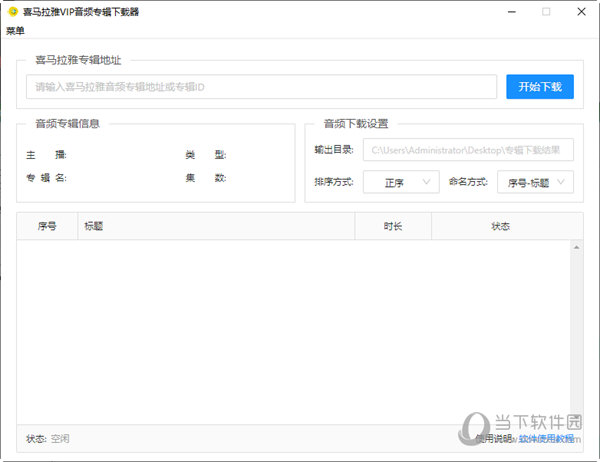The width and height of the screenshot is (600, 462).
Task: Click the 时长 column header
Action: tap(393, 226)
